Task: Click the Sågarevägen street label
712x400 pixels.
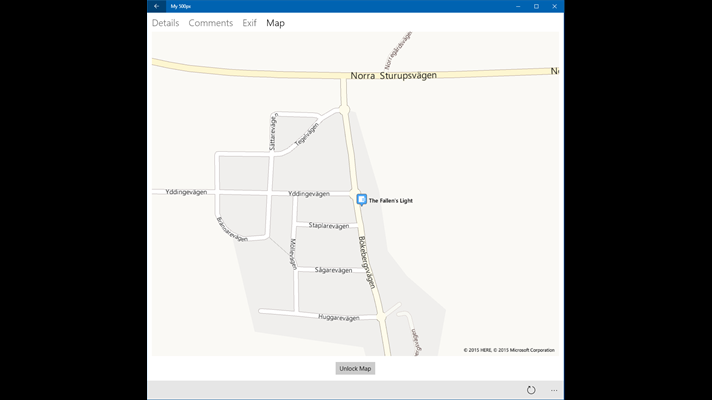Action: 333,270
